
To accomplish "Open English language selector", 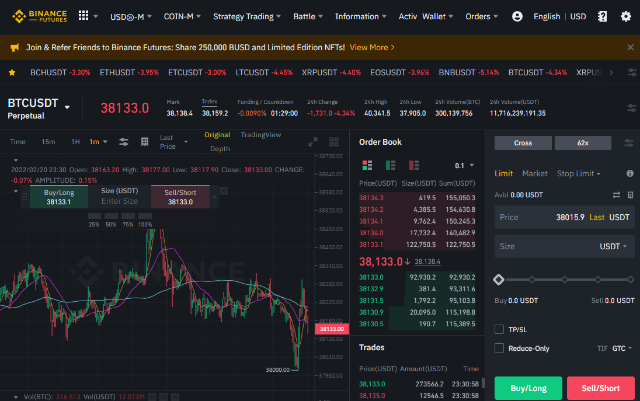I will point(547,16).
